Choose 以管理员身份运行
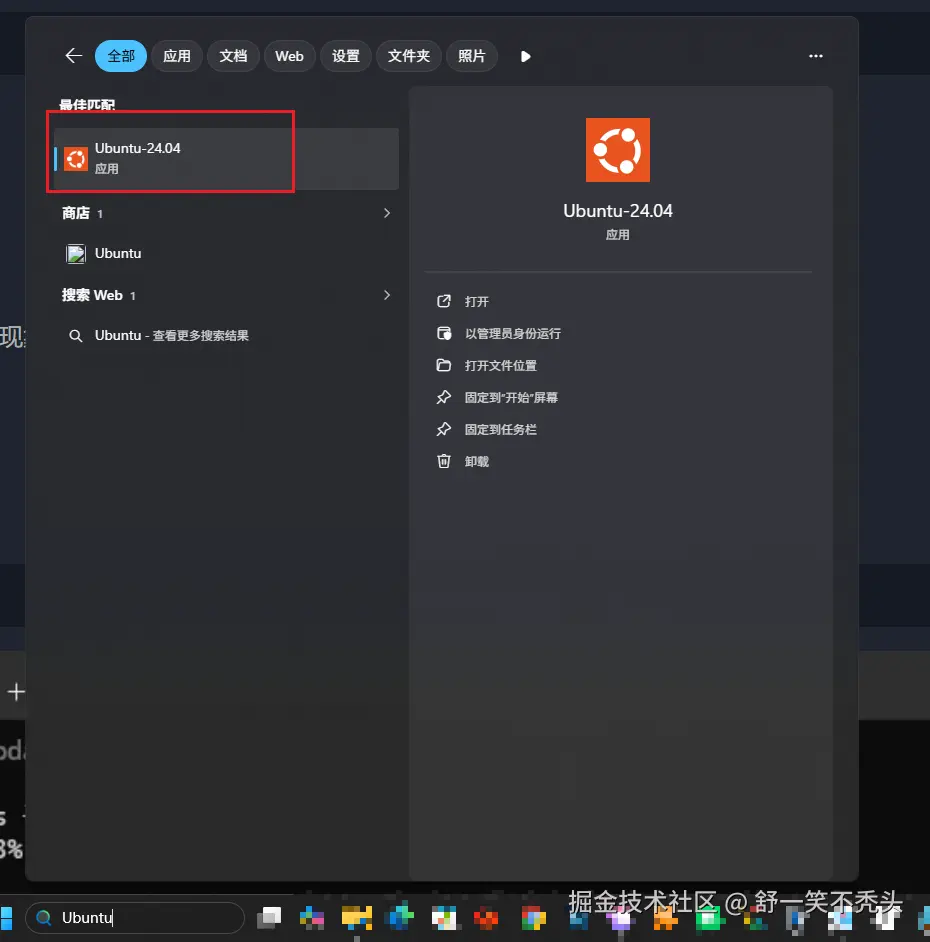 [512, 333]
